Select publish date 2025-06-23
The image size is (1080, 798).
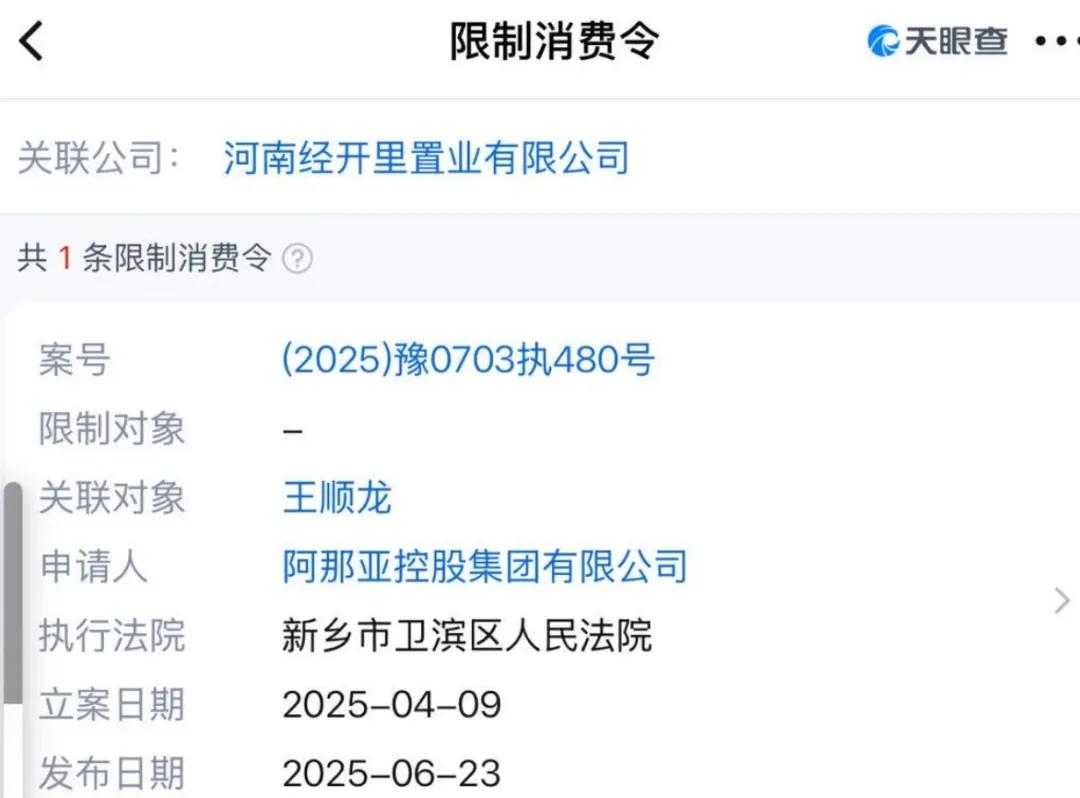pyautogui.click(x=391, y=771)
